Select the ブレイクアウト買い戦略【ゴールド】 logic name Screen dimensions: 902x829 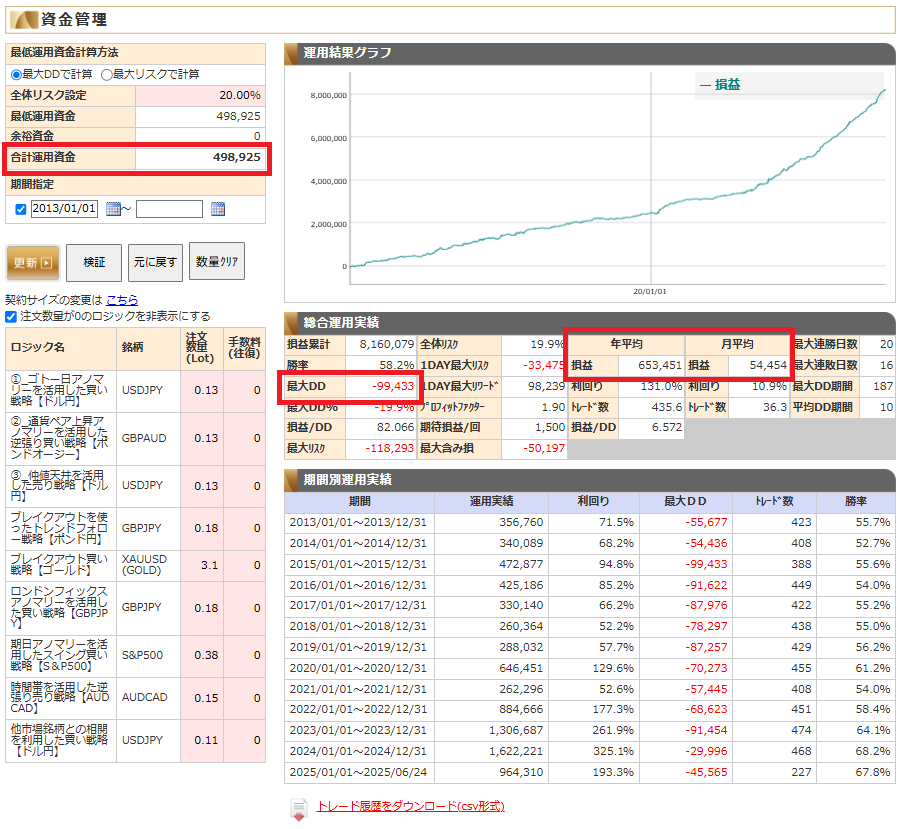[60, 565]
